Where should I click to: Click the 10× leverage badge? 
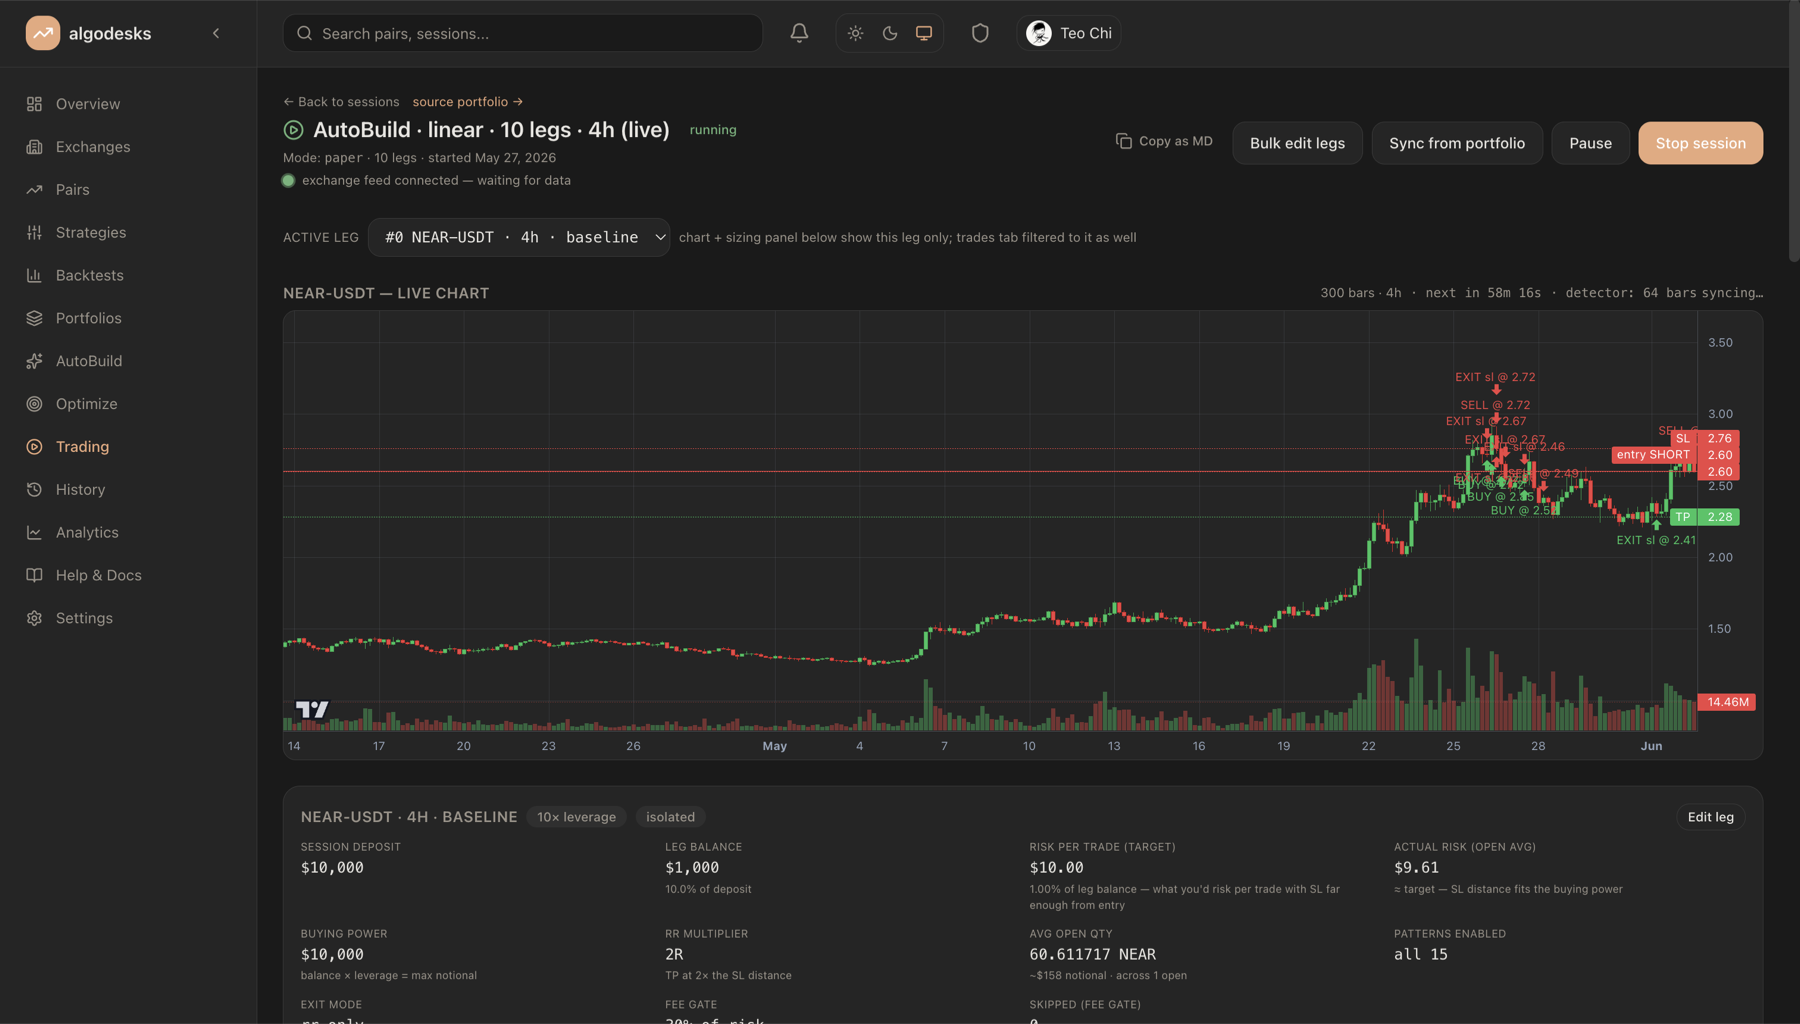(576, 817)
